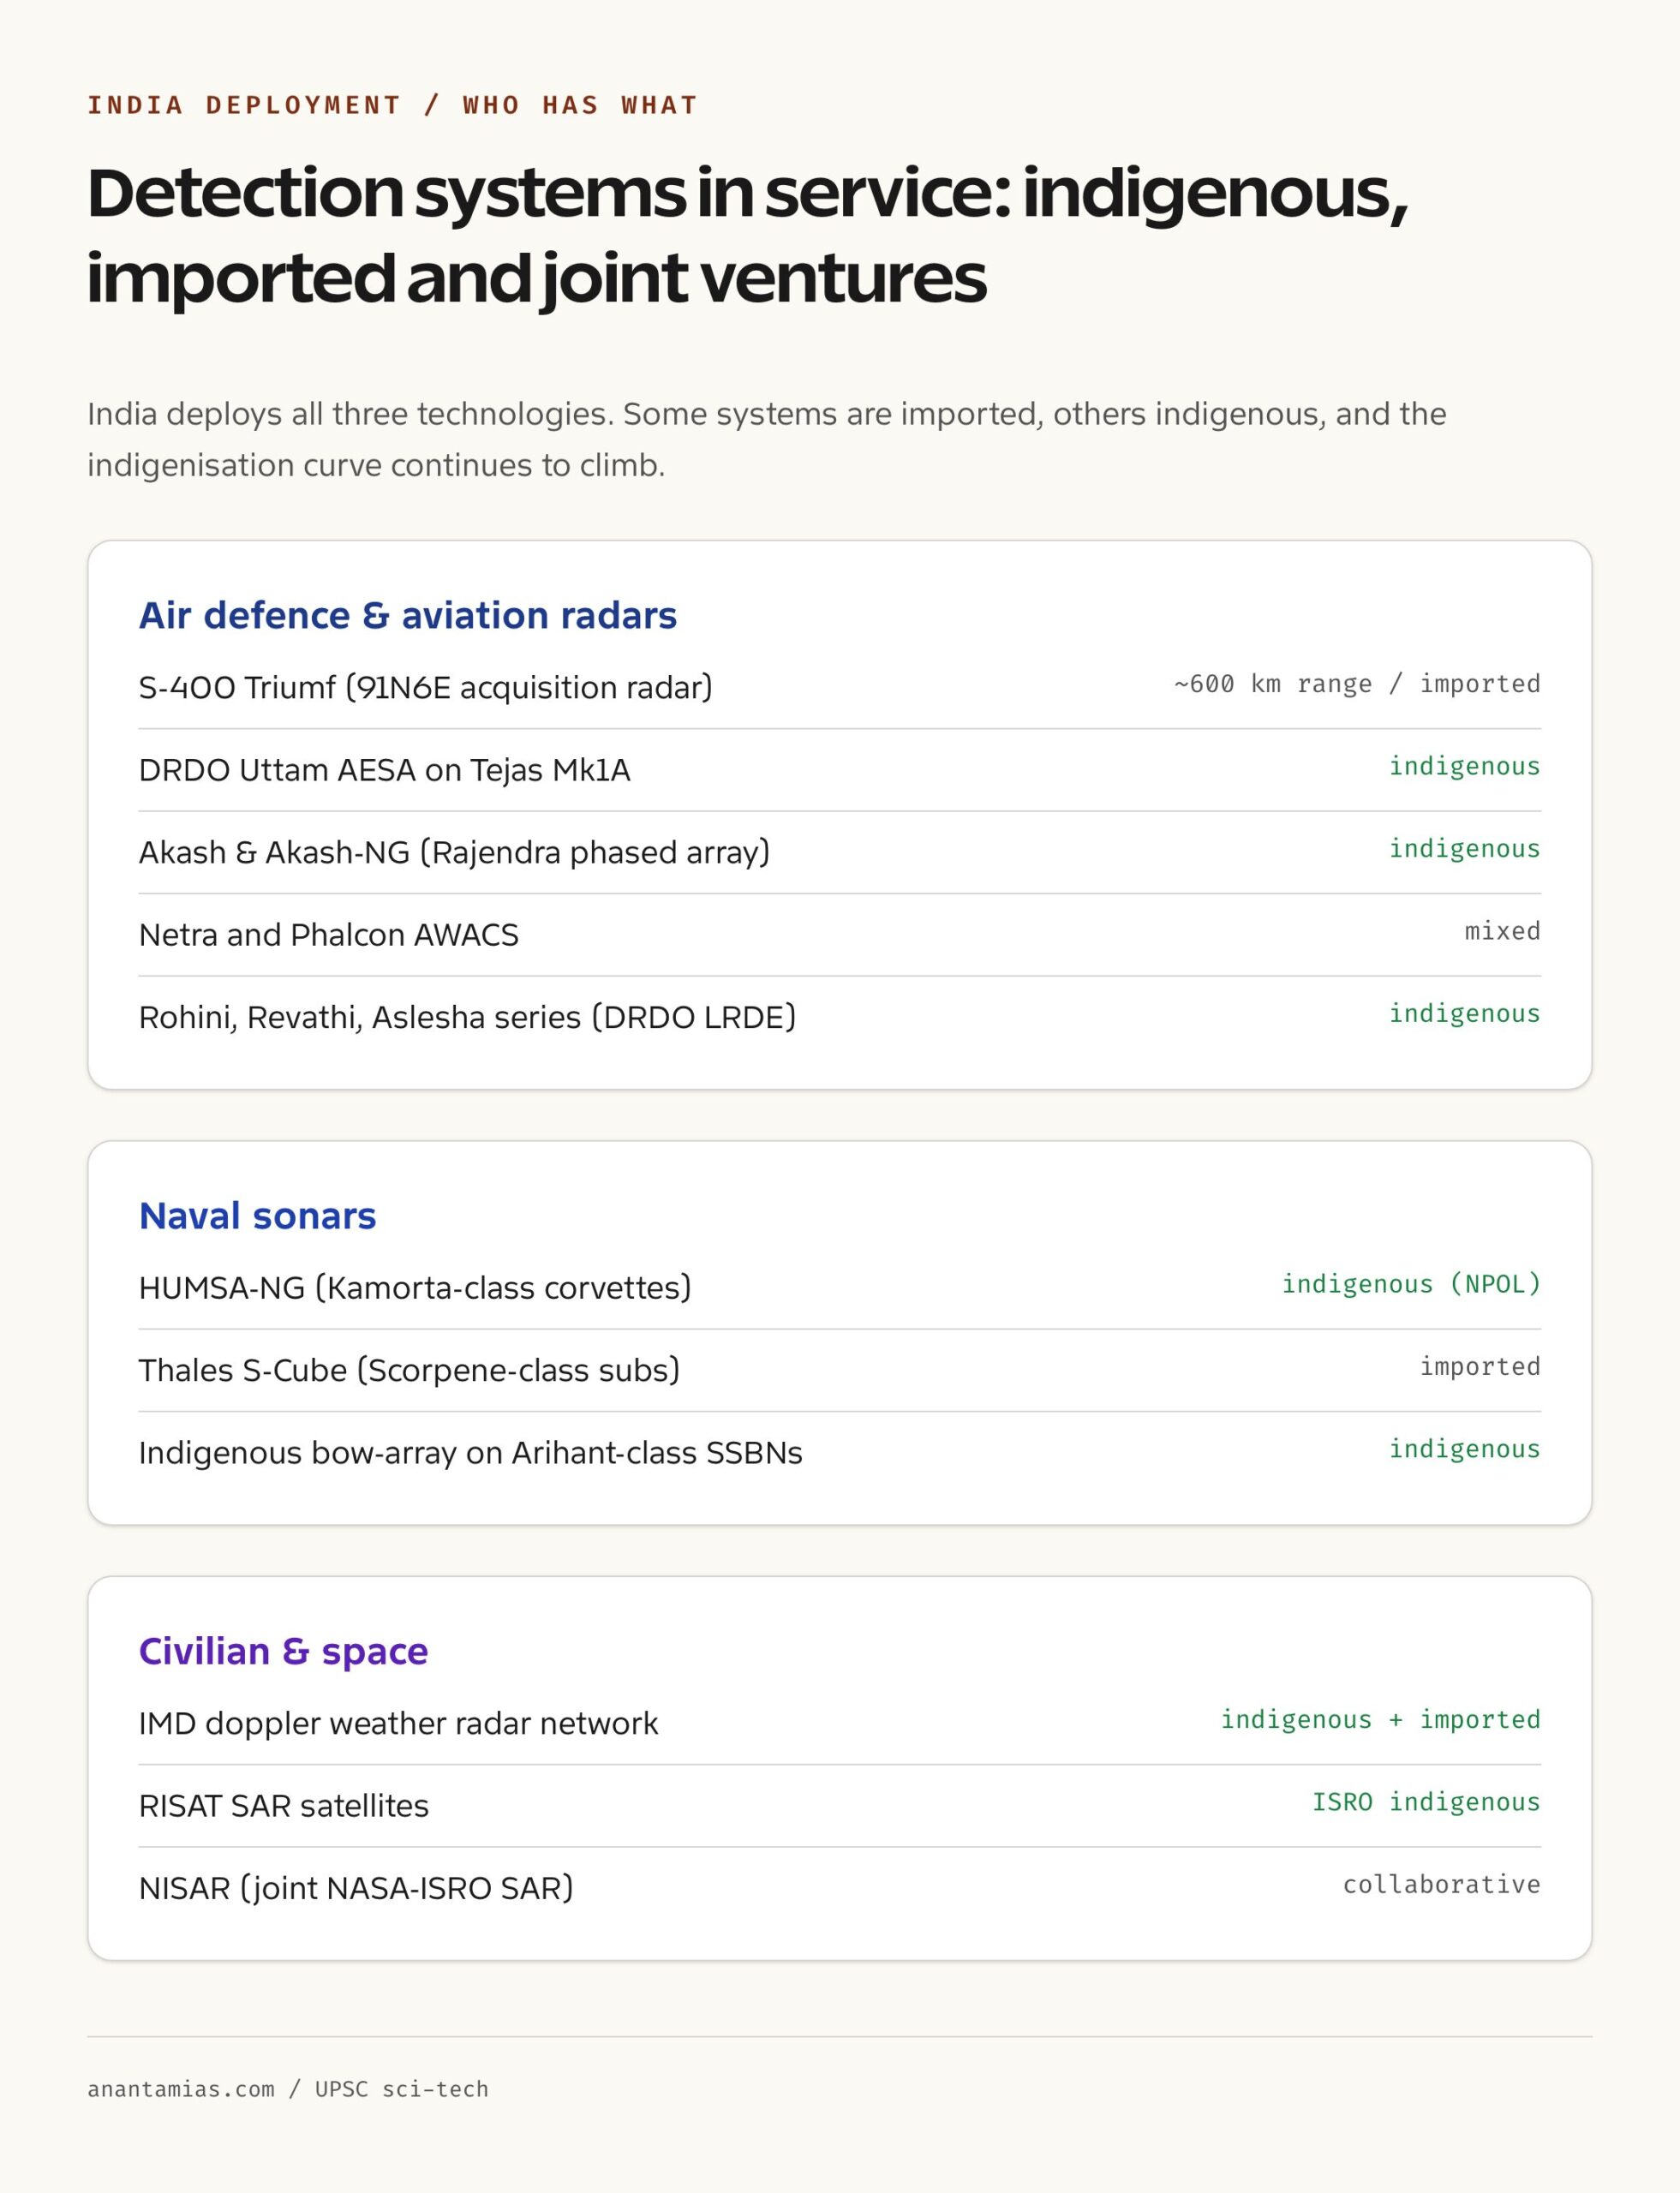Screen dimensions: 1680x2193
Task: Click the 'indigenous' tag beside Rohini, Revathi, Aslesha
Action: 1465,1014
